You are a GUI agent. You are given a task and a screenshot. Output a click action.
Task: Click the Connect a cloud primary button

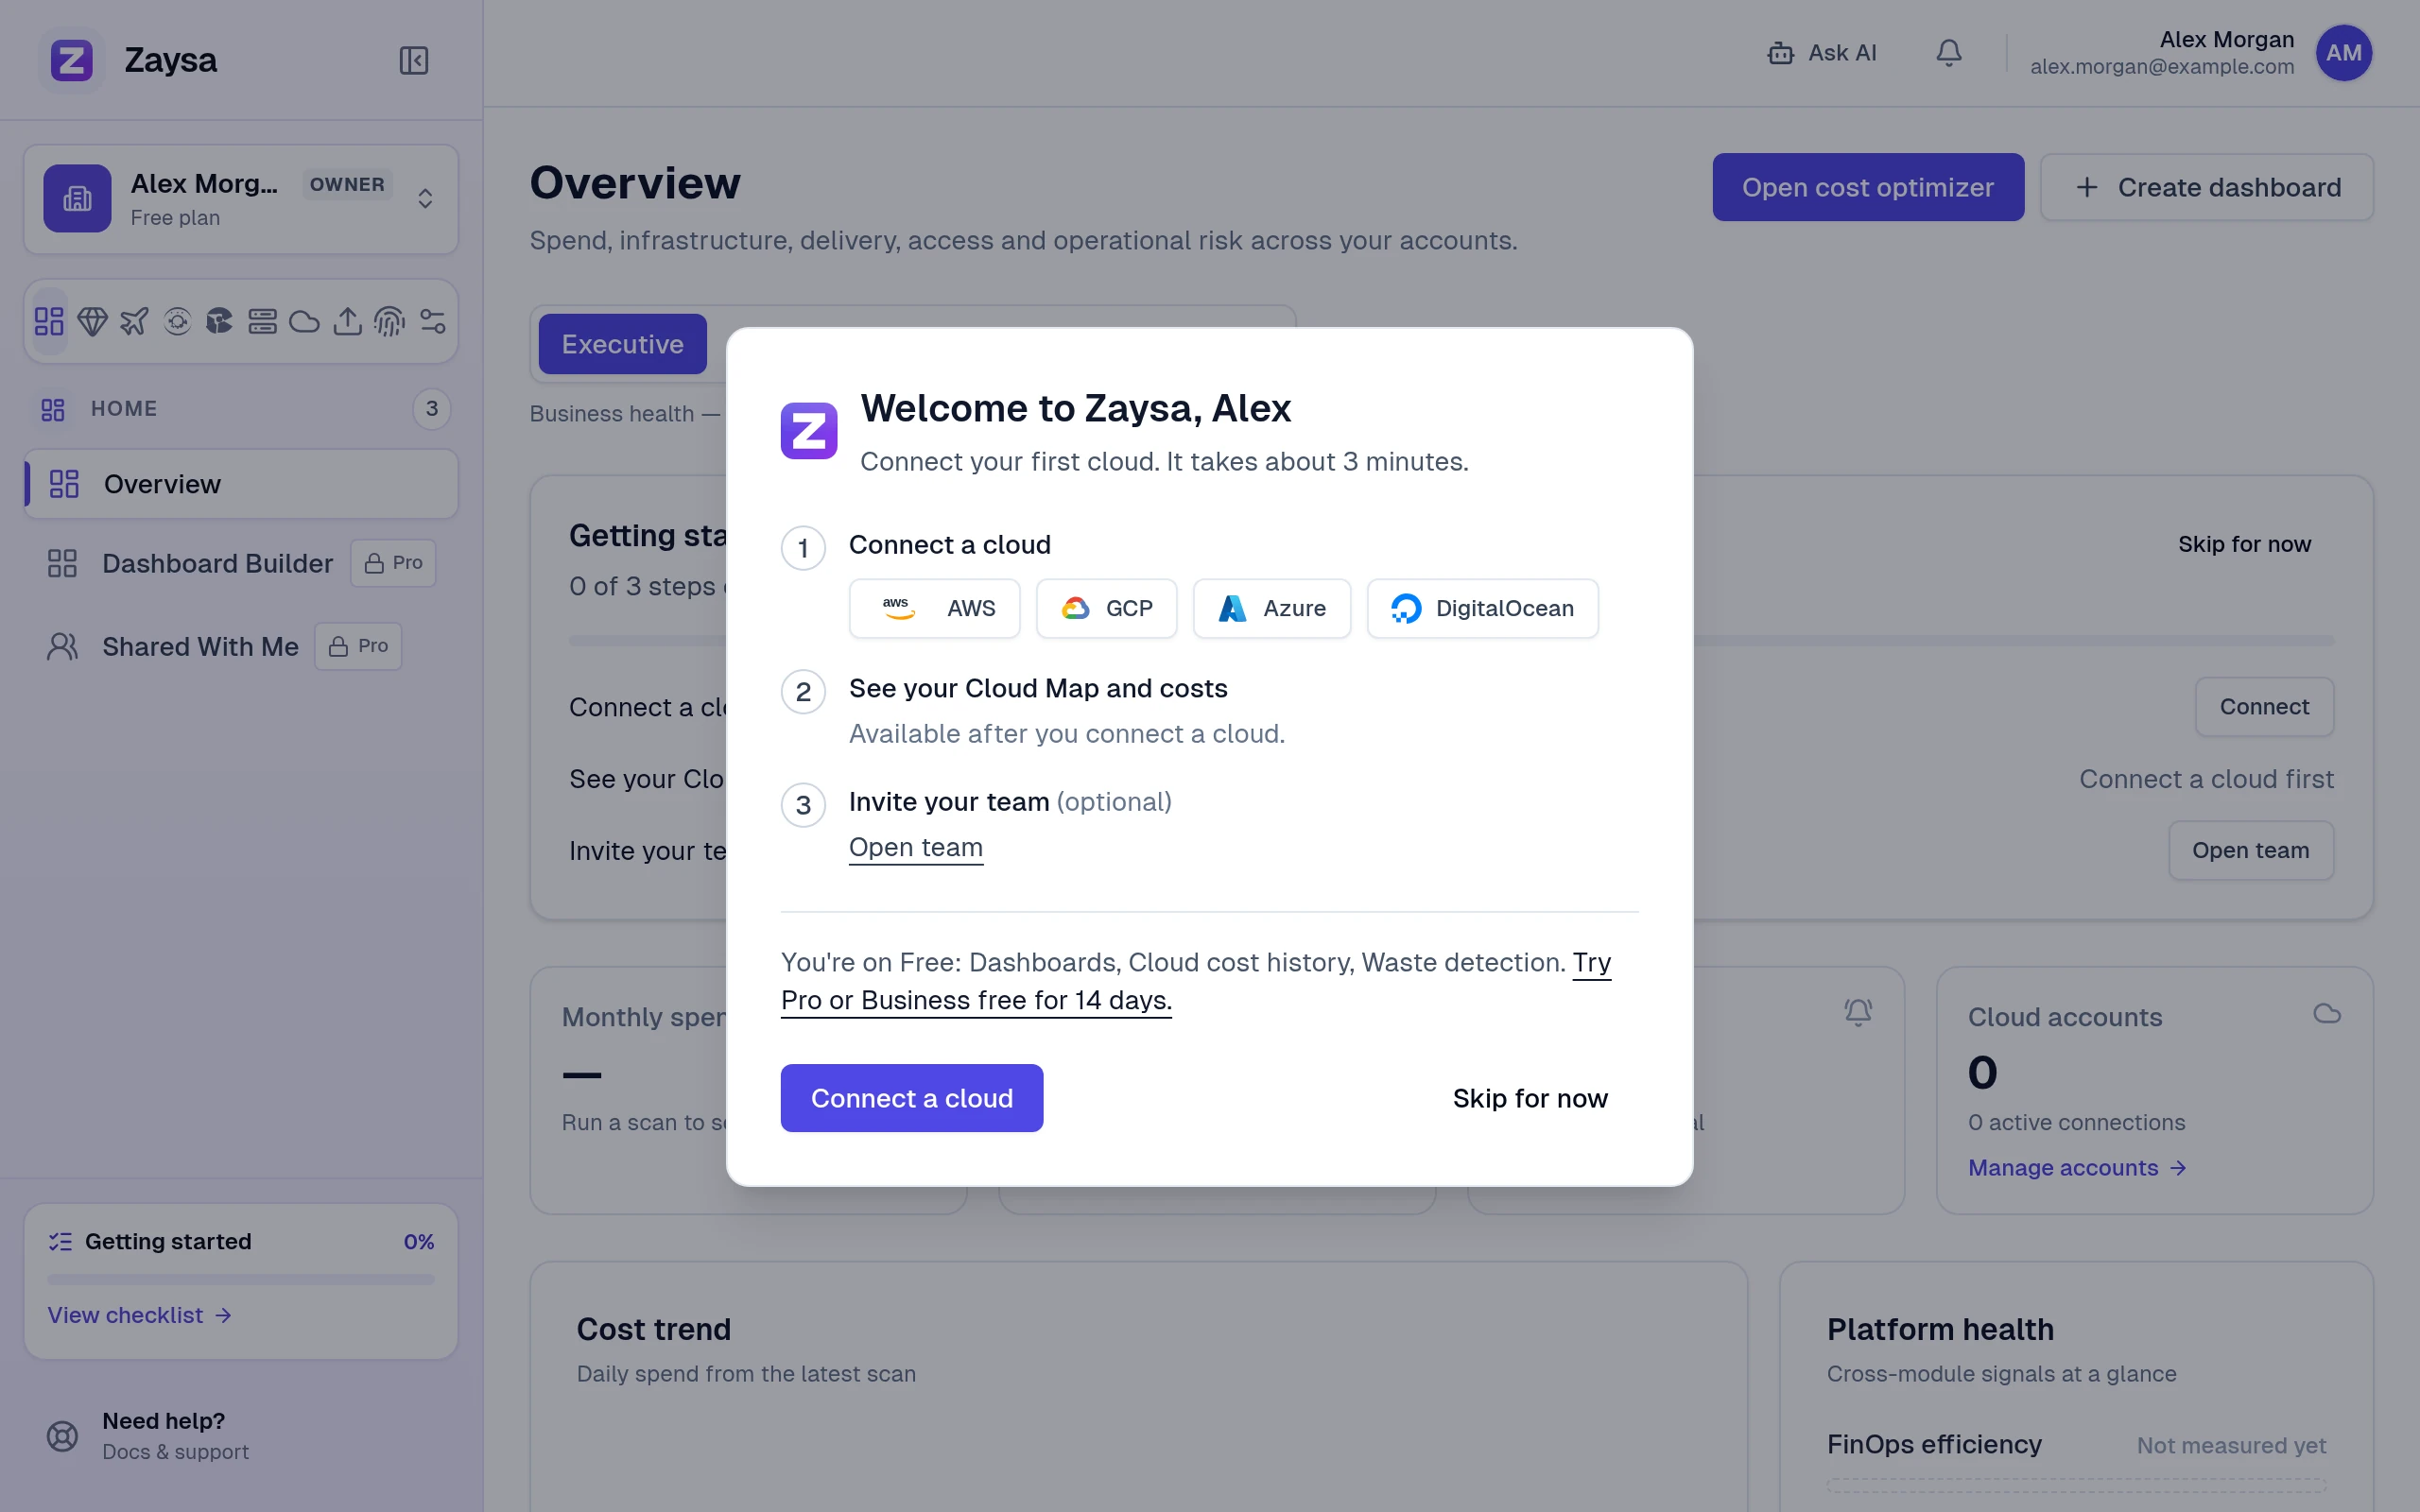point(911,1098)
